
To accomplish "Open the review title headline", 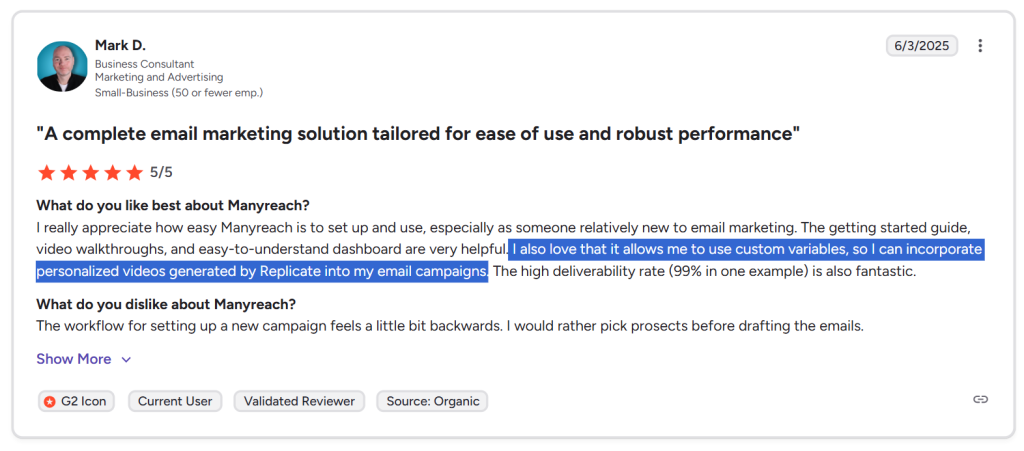I will coord(418,134).
